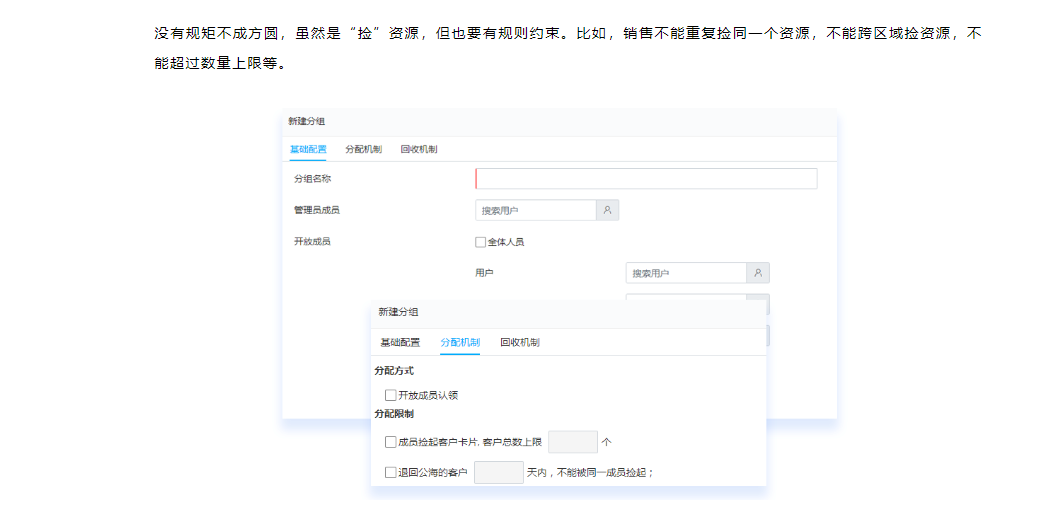Click 搜索用户 field in 用户 row
Screen dimensions: 1062x521
tap(686, 273)
